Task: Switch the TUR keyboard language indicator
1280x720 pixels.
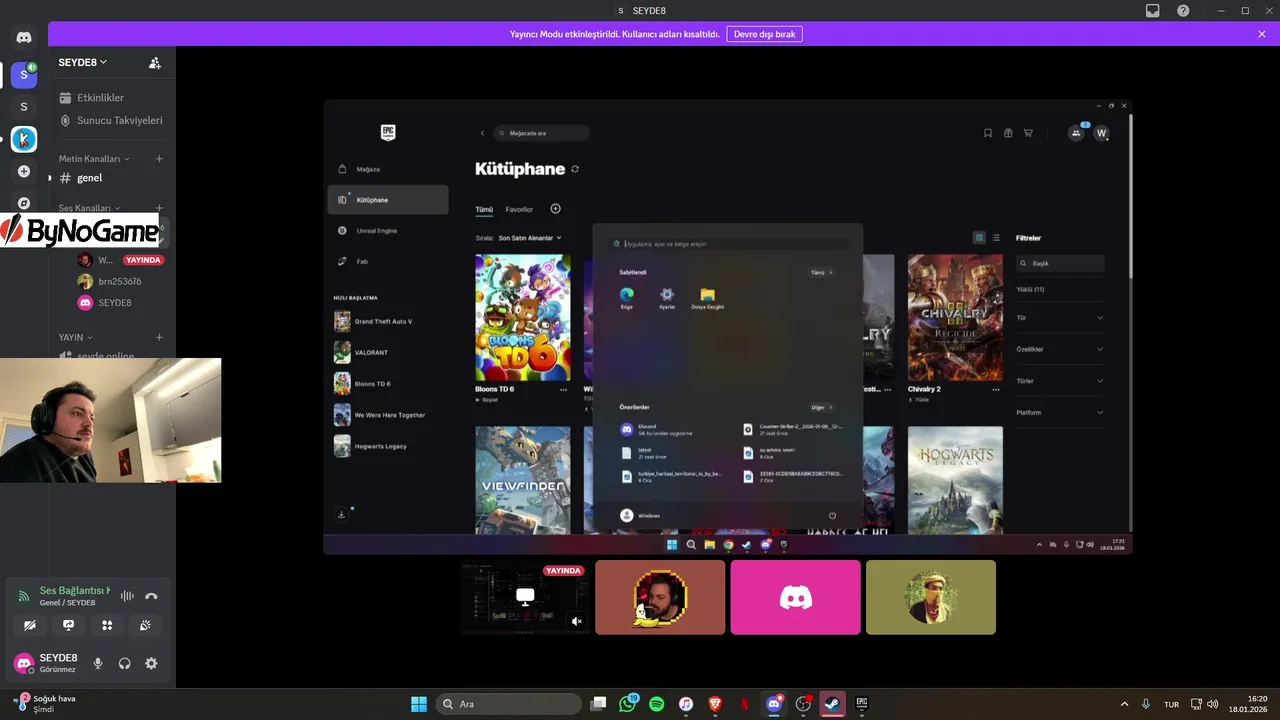Action: (x=1171, y=704)
